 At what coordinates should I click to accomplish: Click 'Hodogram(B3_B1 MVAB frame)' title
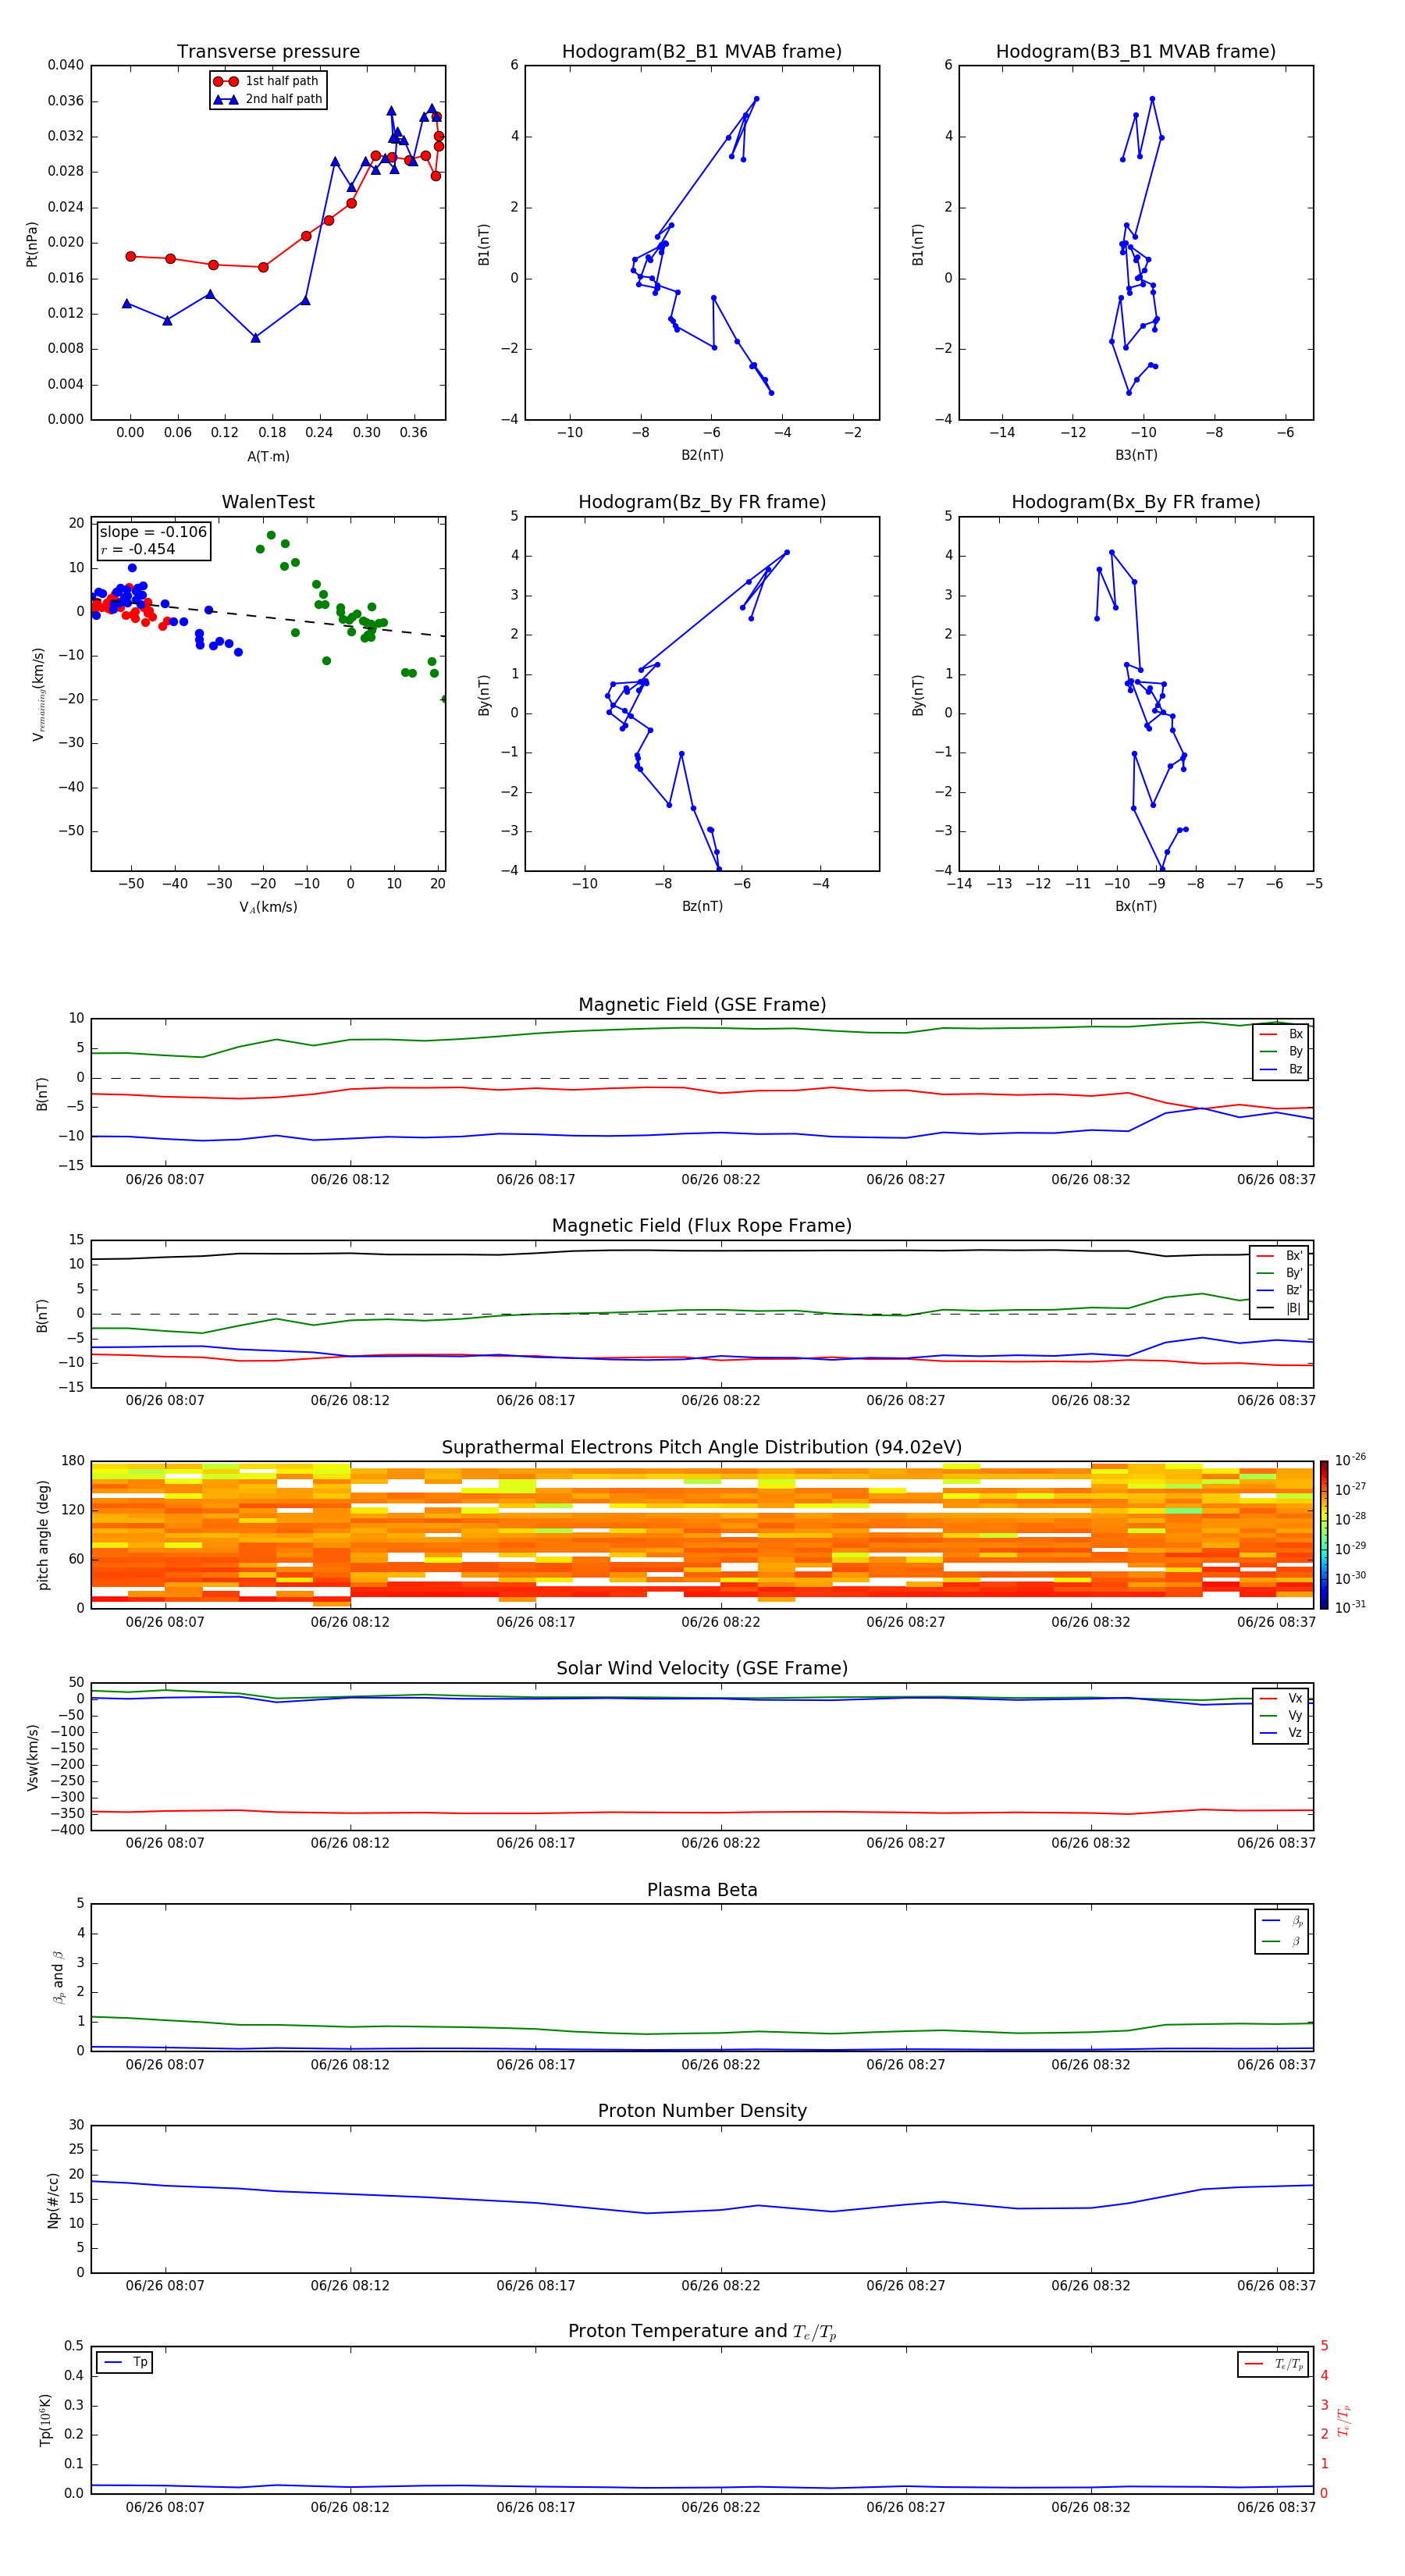pyautogui.click(x=1136, y=51)
